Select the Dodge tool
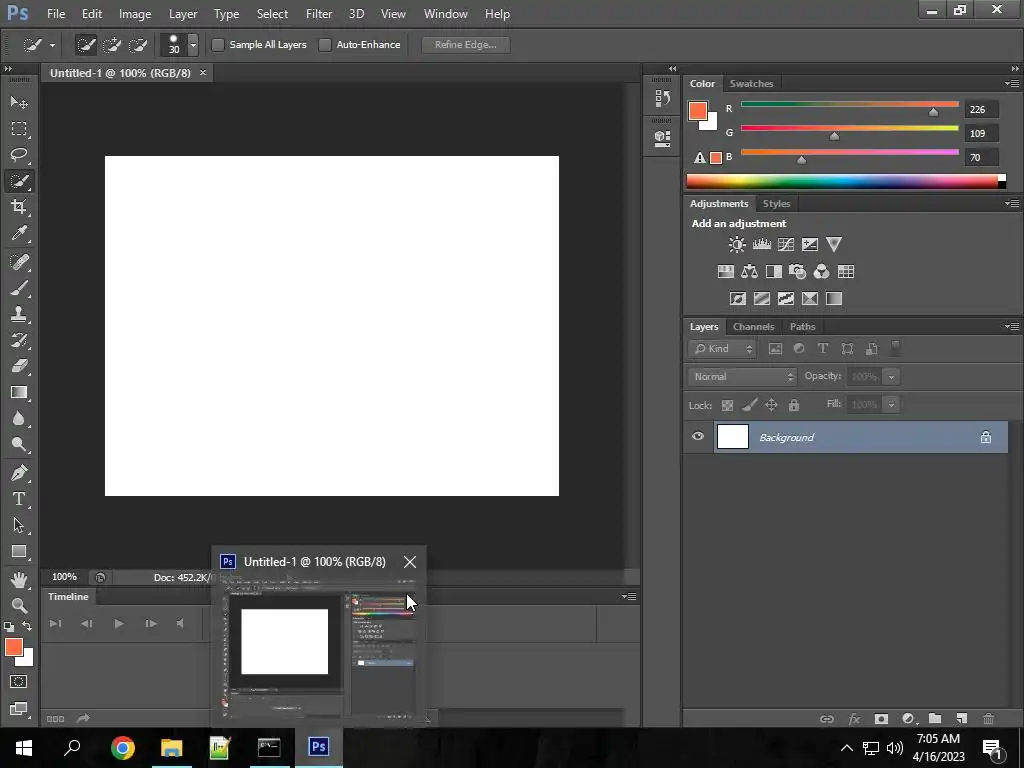Screen dimensions: 1024x768 [x=19, y=445]
